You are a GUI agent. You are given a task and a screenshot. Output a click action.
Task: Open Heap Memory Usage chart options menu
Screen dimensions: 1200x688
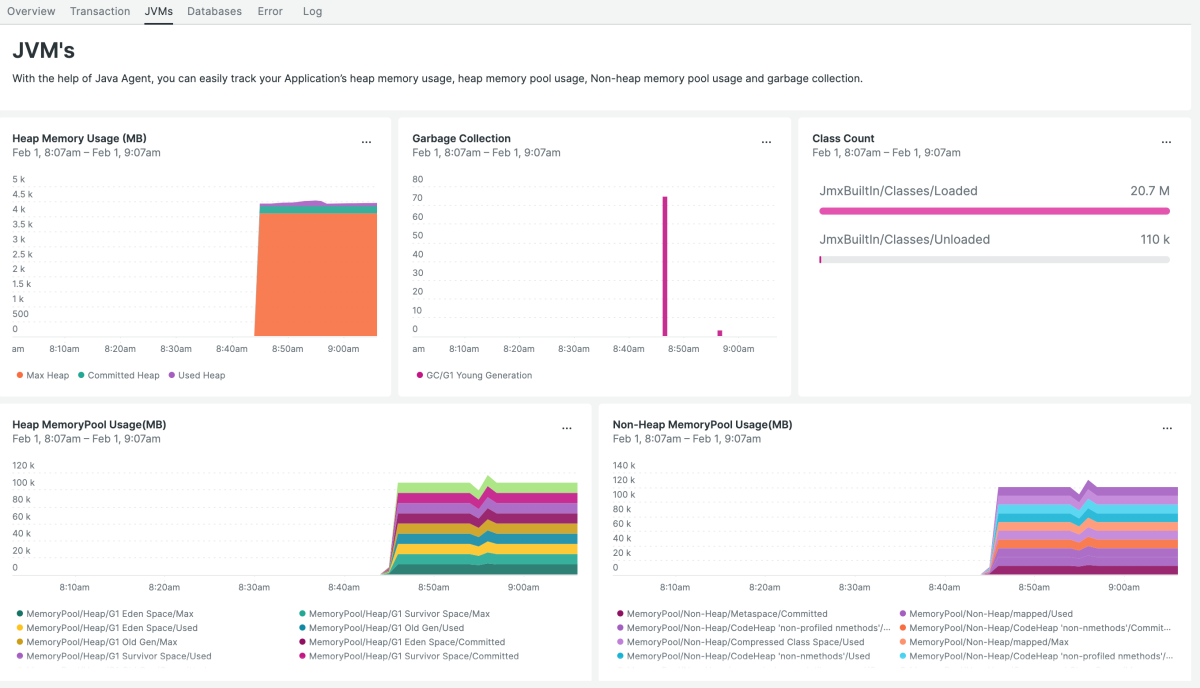(x=366, y=142)
